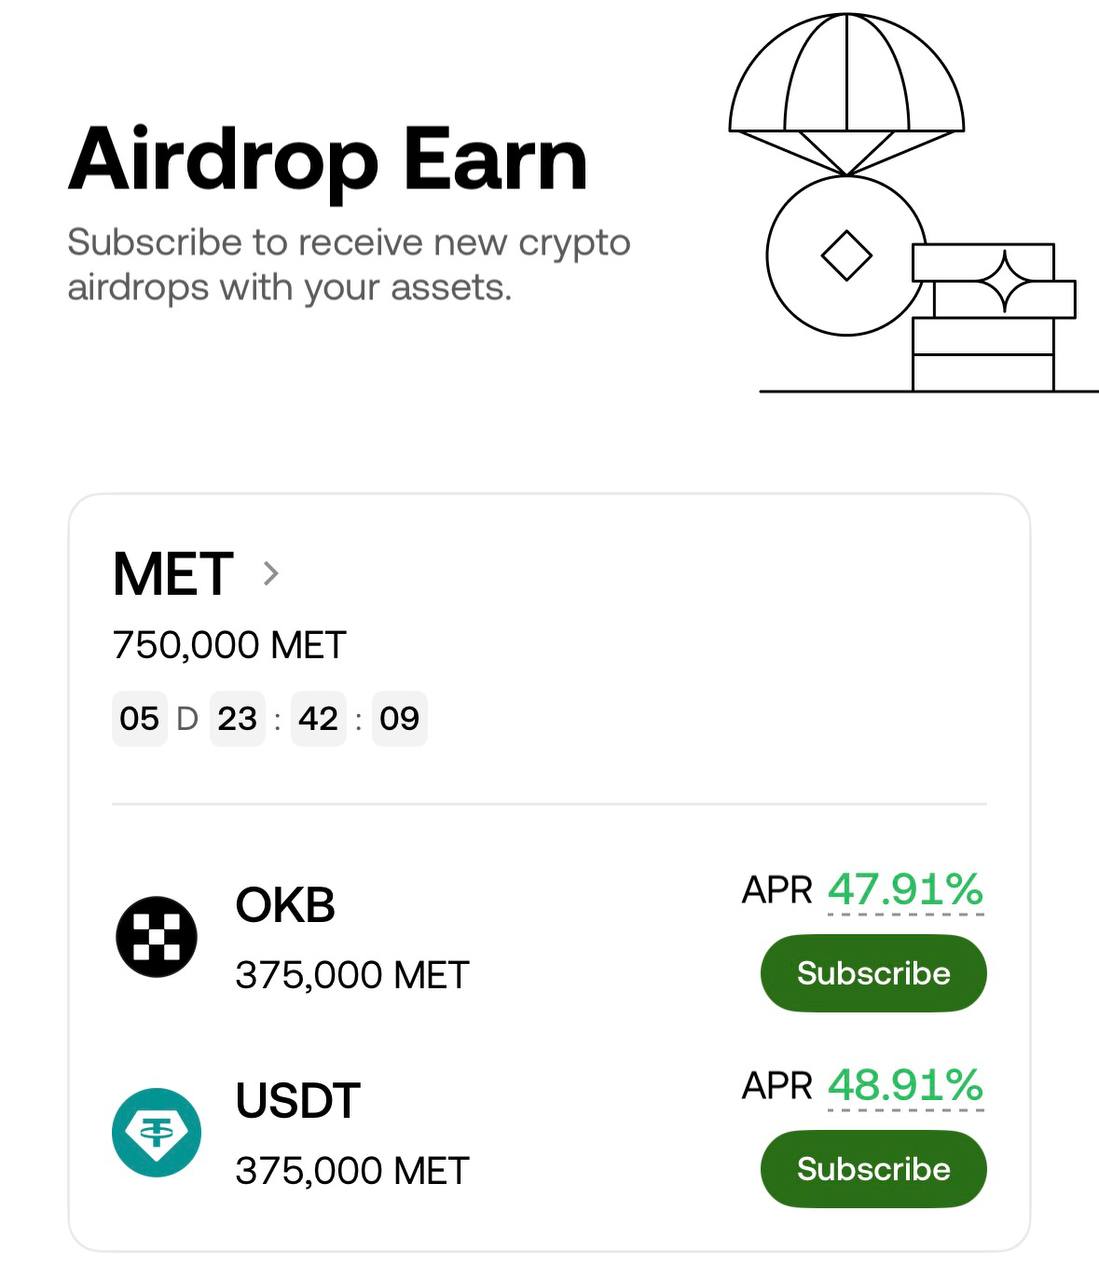Click the countdown seconds box showing 09
This screenshot has height=1280, width=1099.
tap(399, 718)
